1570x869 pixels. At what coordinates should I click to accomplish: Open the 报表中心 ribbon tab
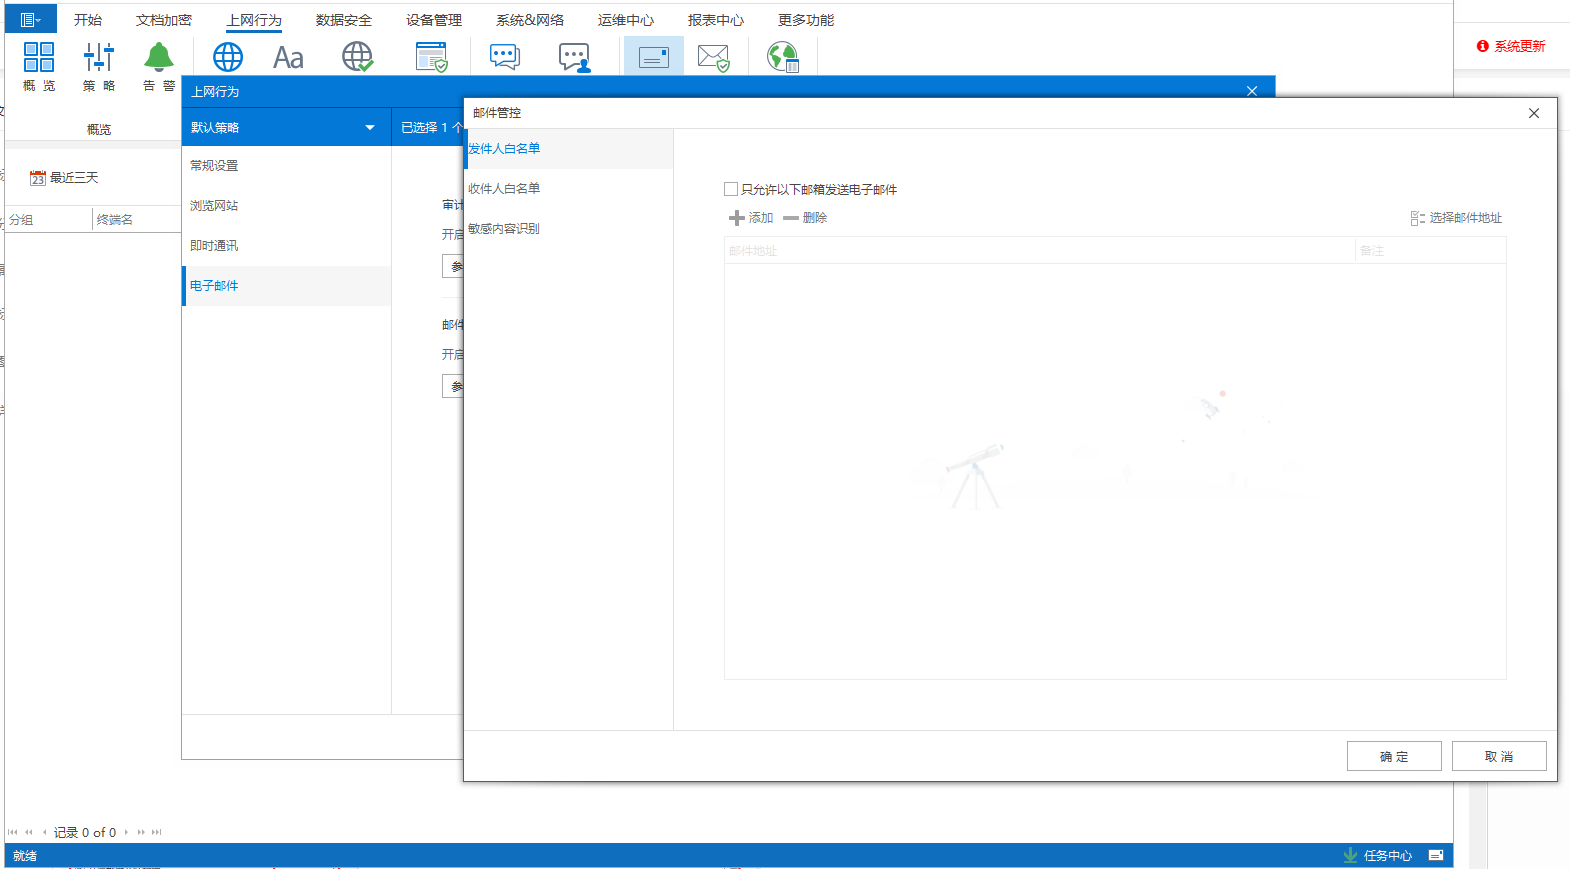716,20
